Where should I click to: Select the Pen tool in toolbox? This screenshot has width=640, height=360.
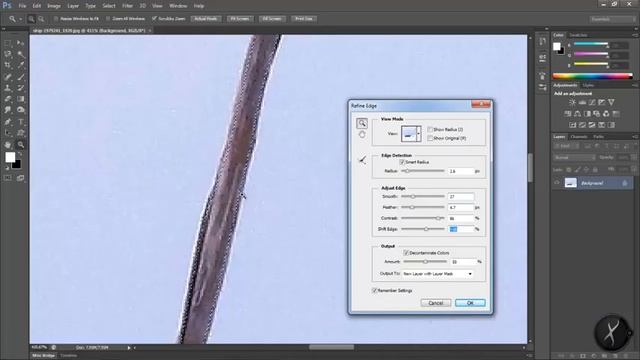(8, 122)
